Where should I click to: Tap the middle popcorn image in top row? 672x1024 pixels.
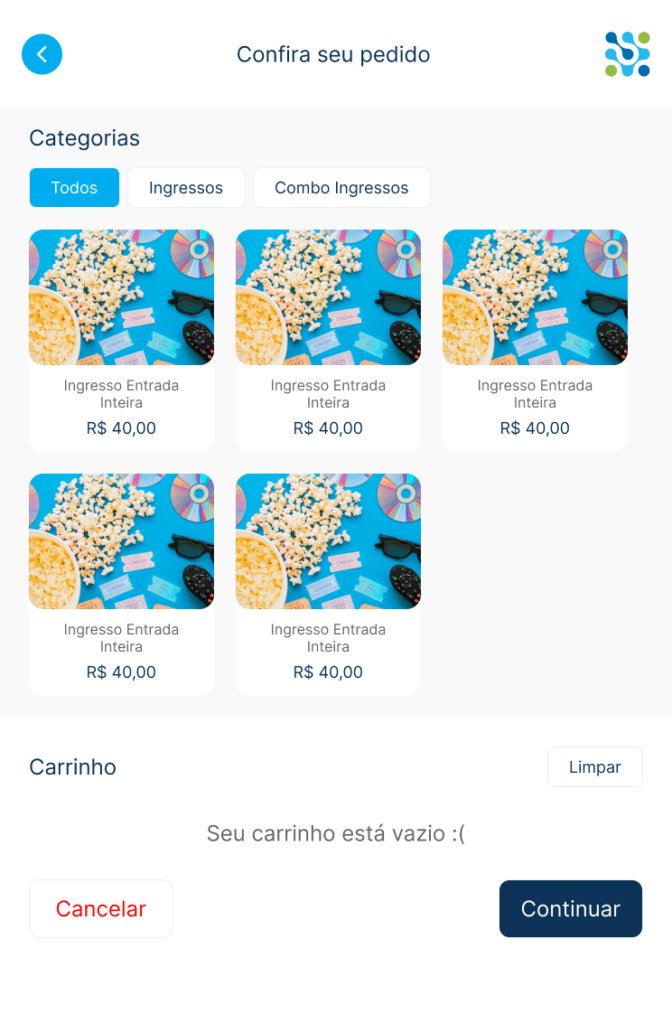point(328,297)
